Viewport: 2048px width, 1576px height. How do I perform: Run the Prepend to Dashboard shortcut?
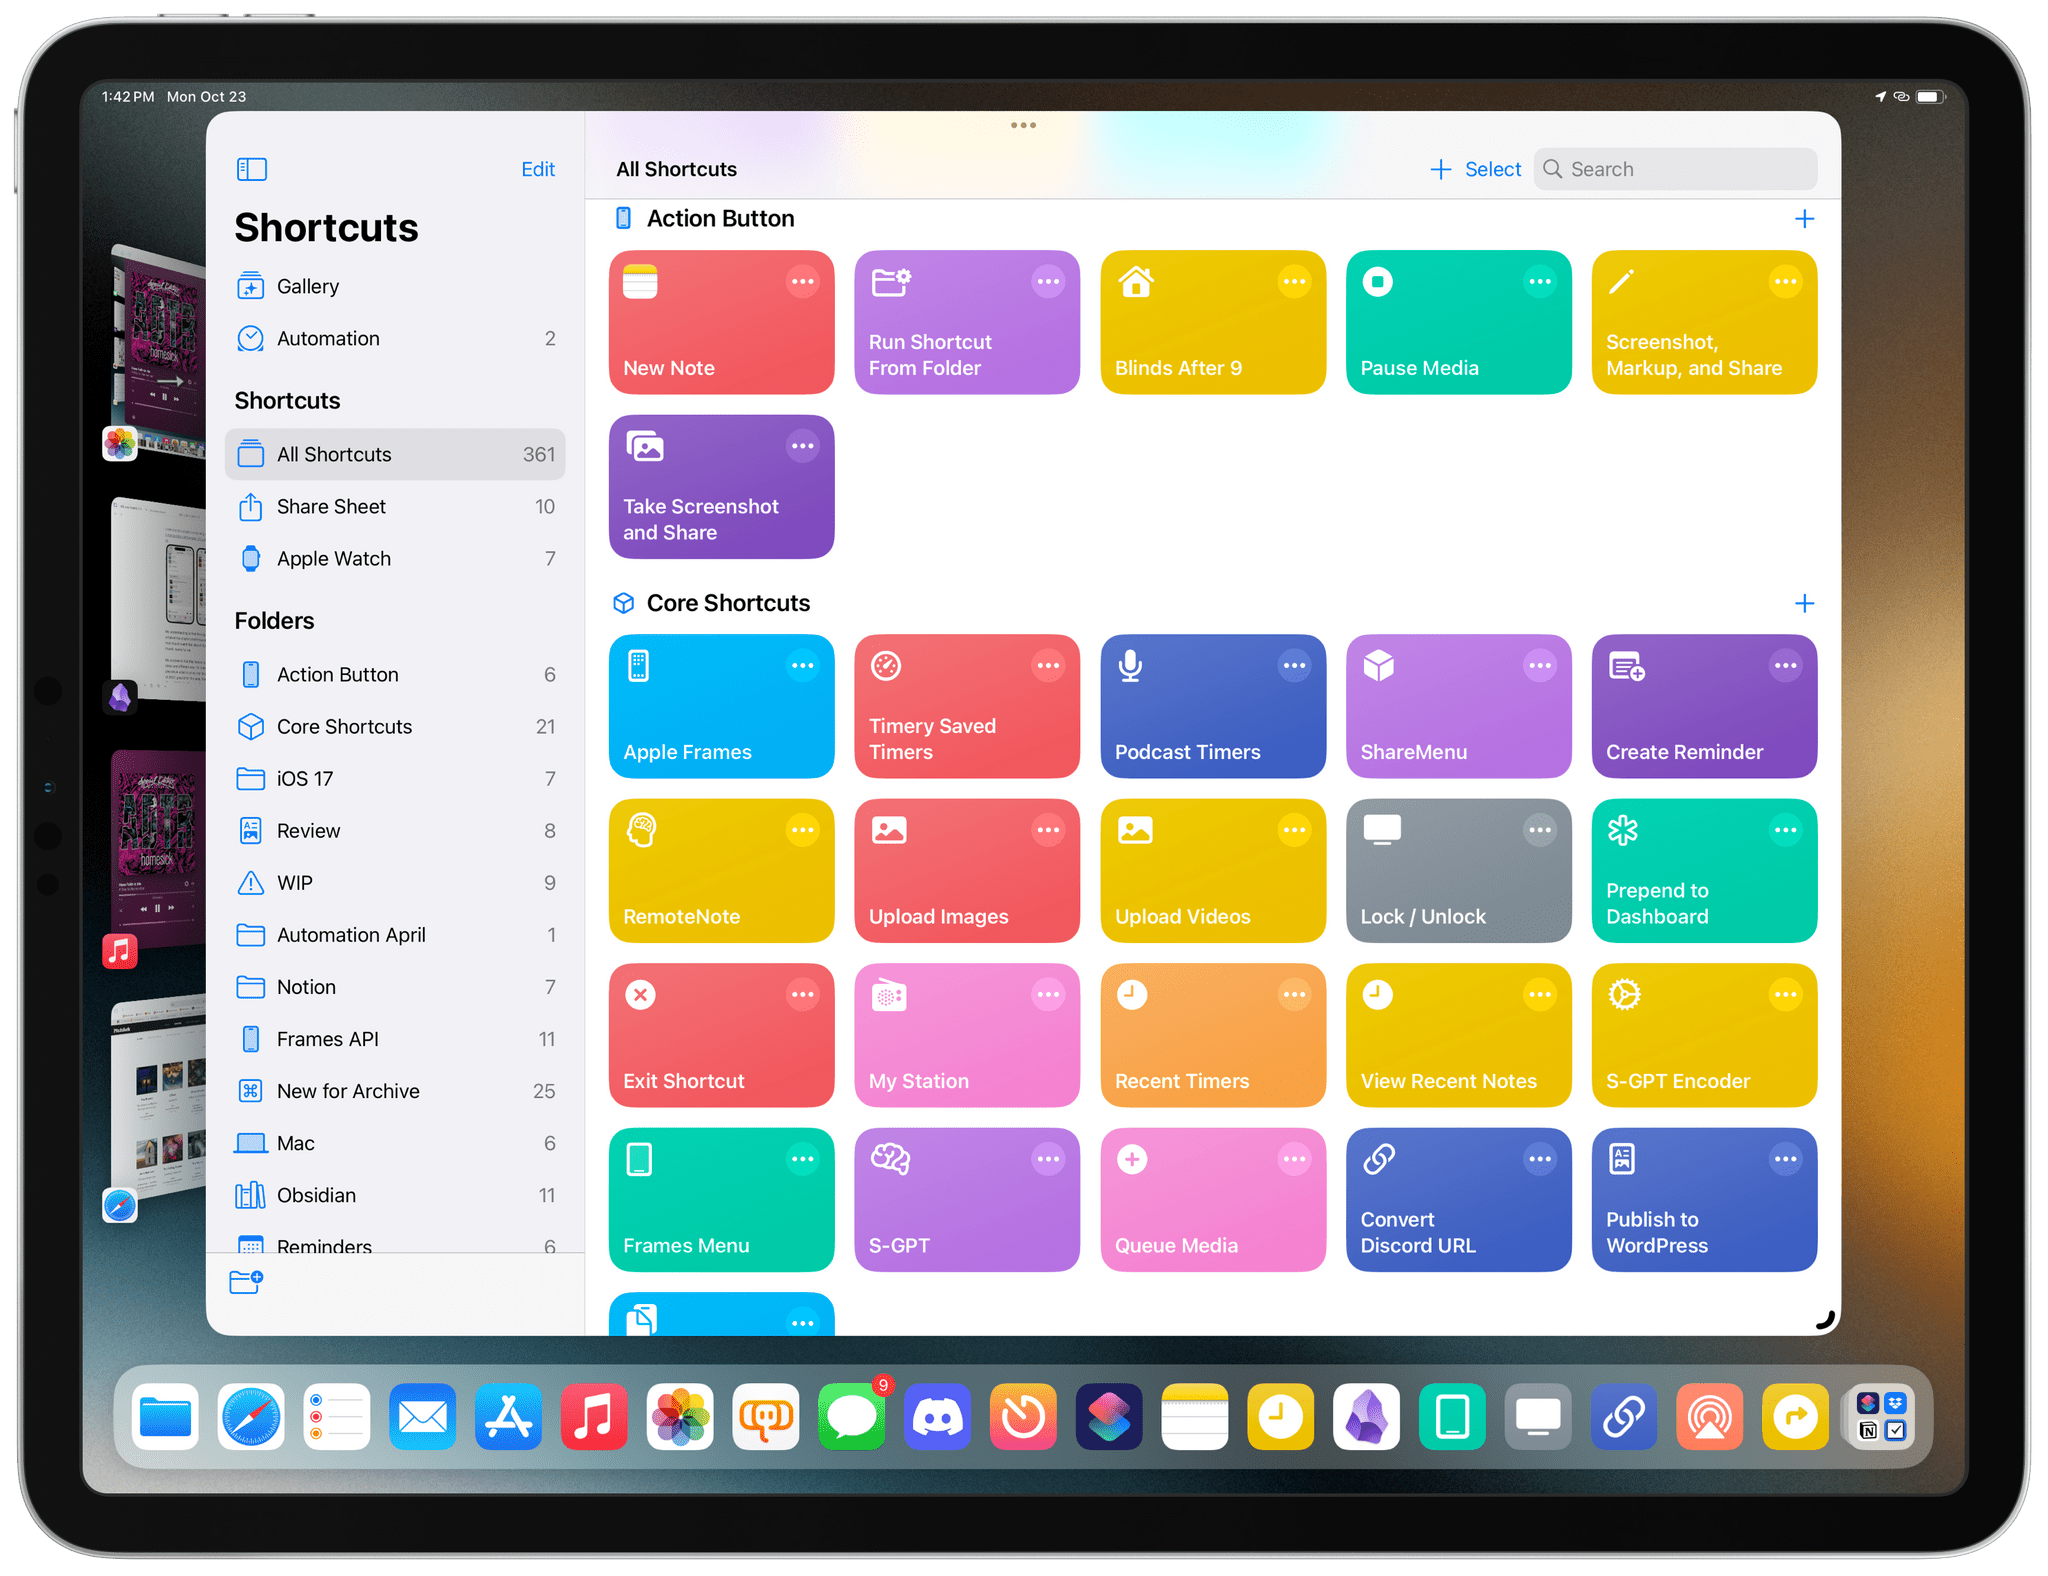click(1704, 870)
